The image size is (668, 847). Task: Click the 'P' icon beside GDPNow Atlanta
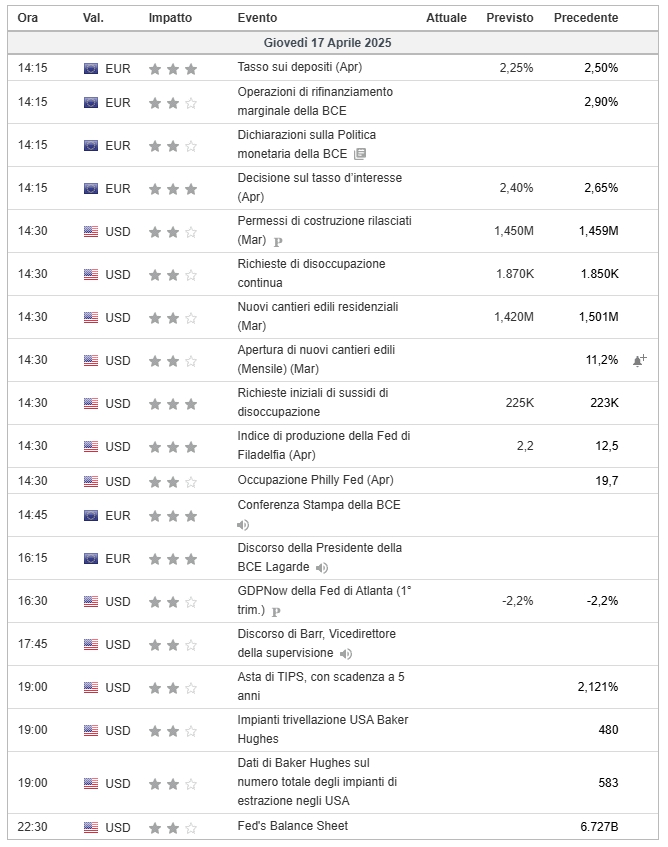[276, 611]
